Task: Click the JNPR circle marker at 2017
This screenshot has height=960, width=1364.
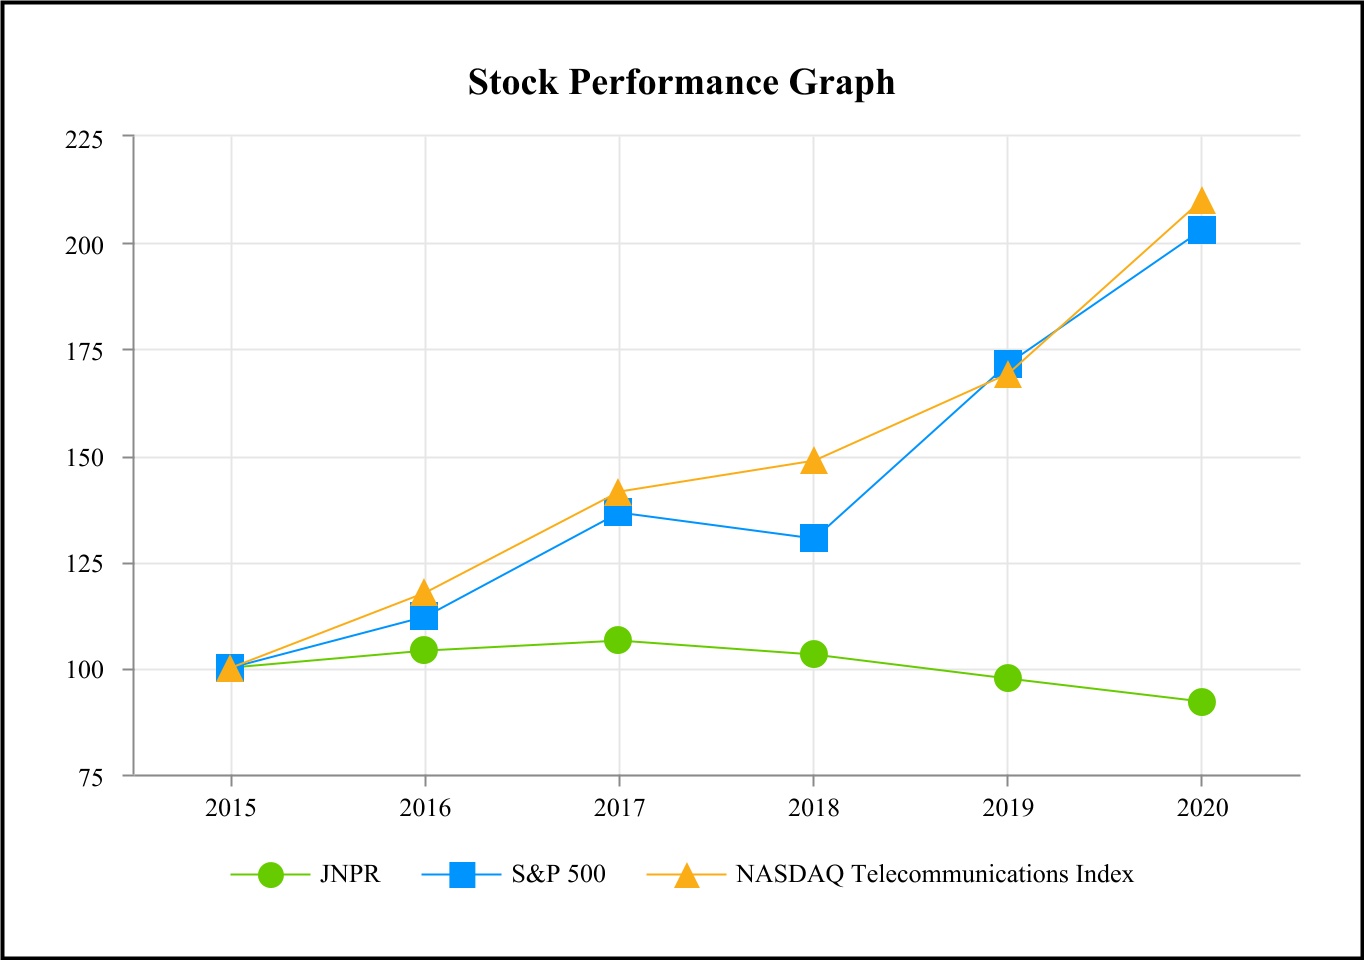Action: click(x=618, y=640)
